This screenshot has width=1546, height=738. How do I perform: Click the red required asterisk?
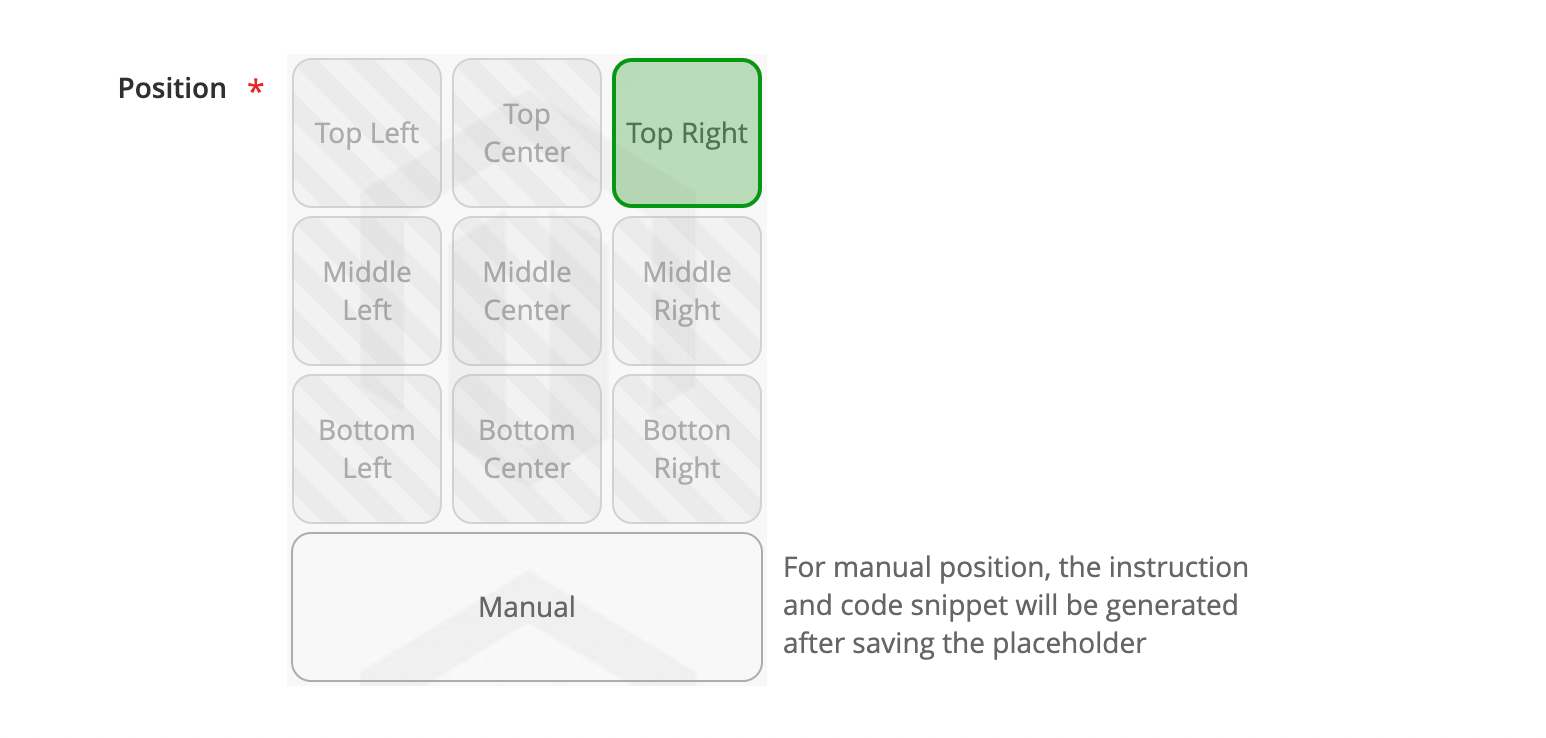(x=256, y=88)
